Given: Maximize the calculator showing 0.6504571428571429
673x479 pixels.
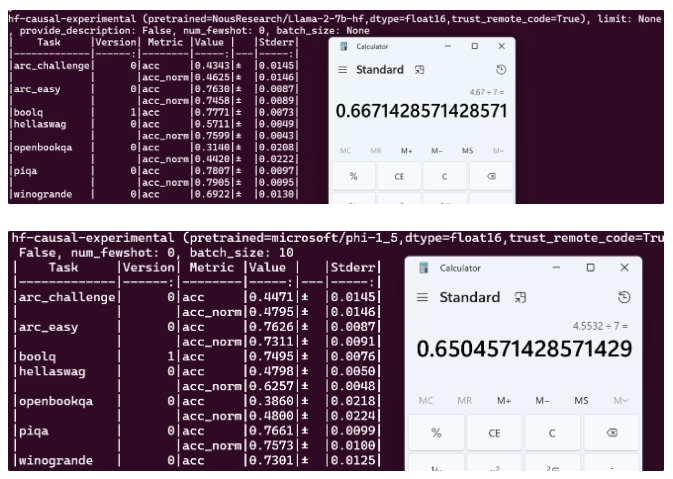Looking at the screenshot, I should [x=591, y=267].
